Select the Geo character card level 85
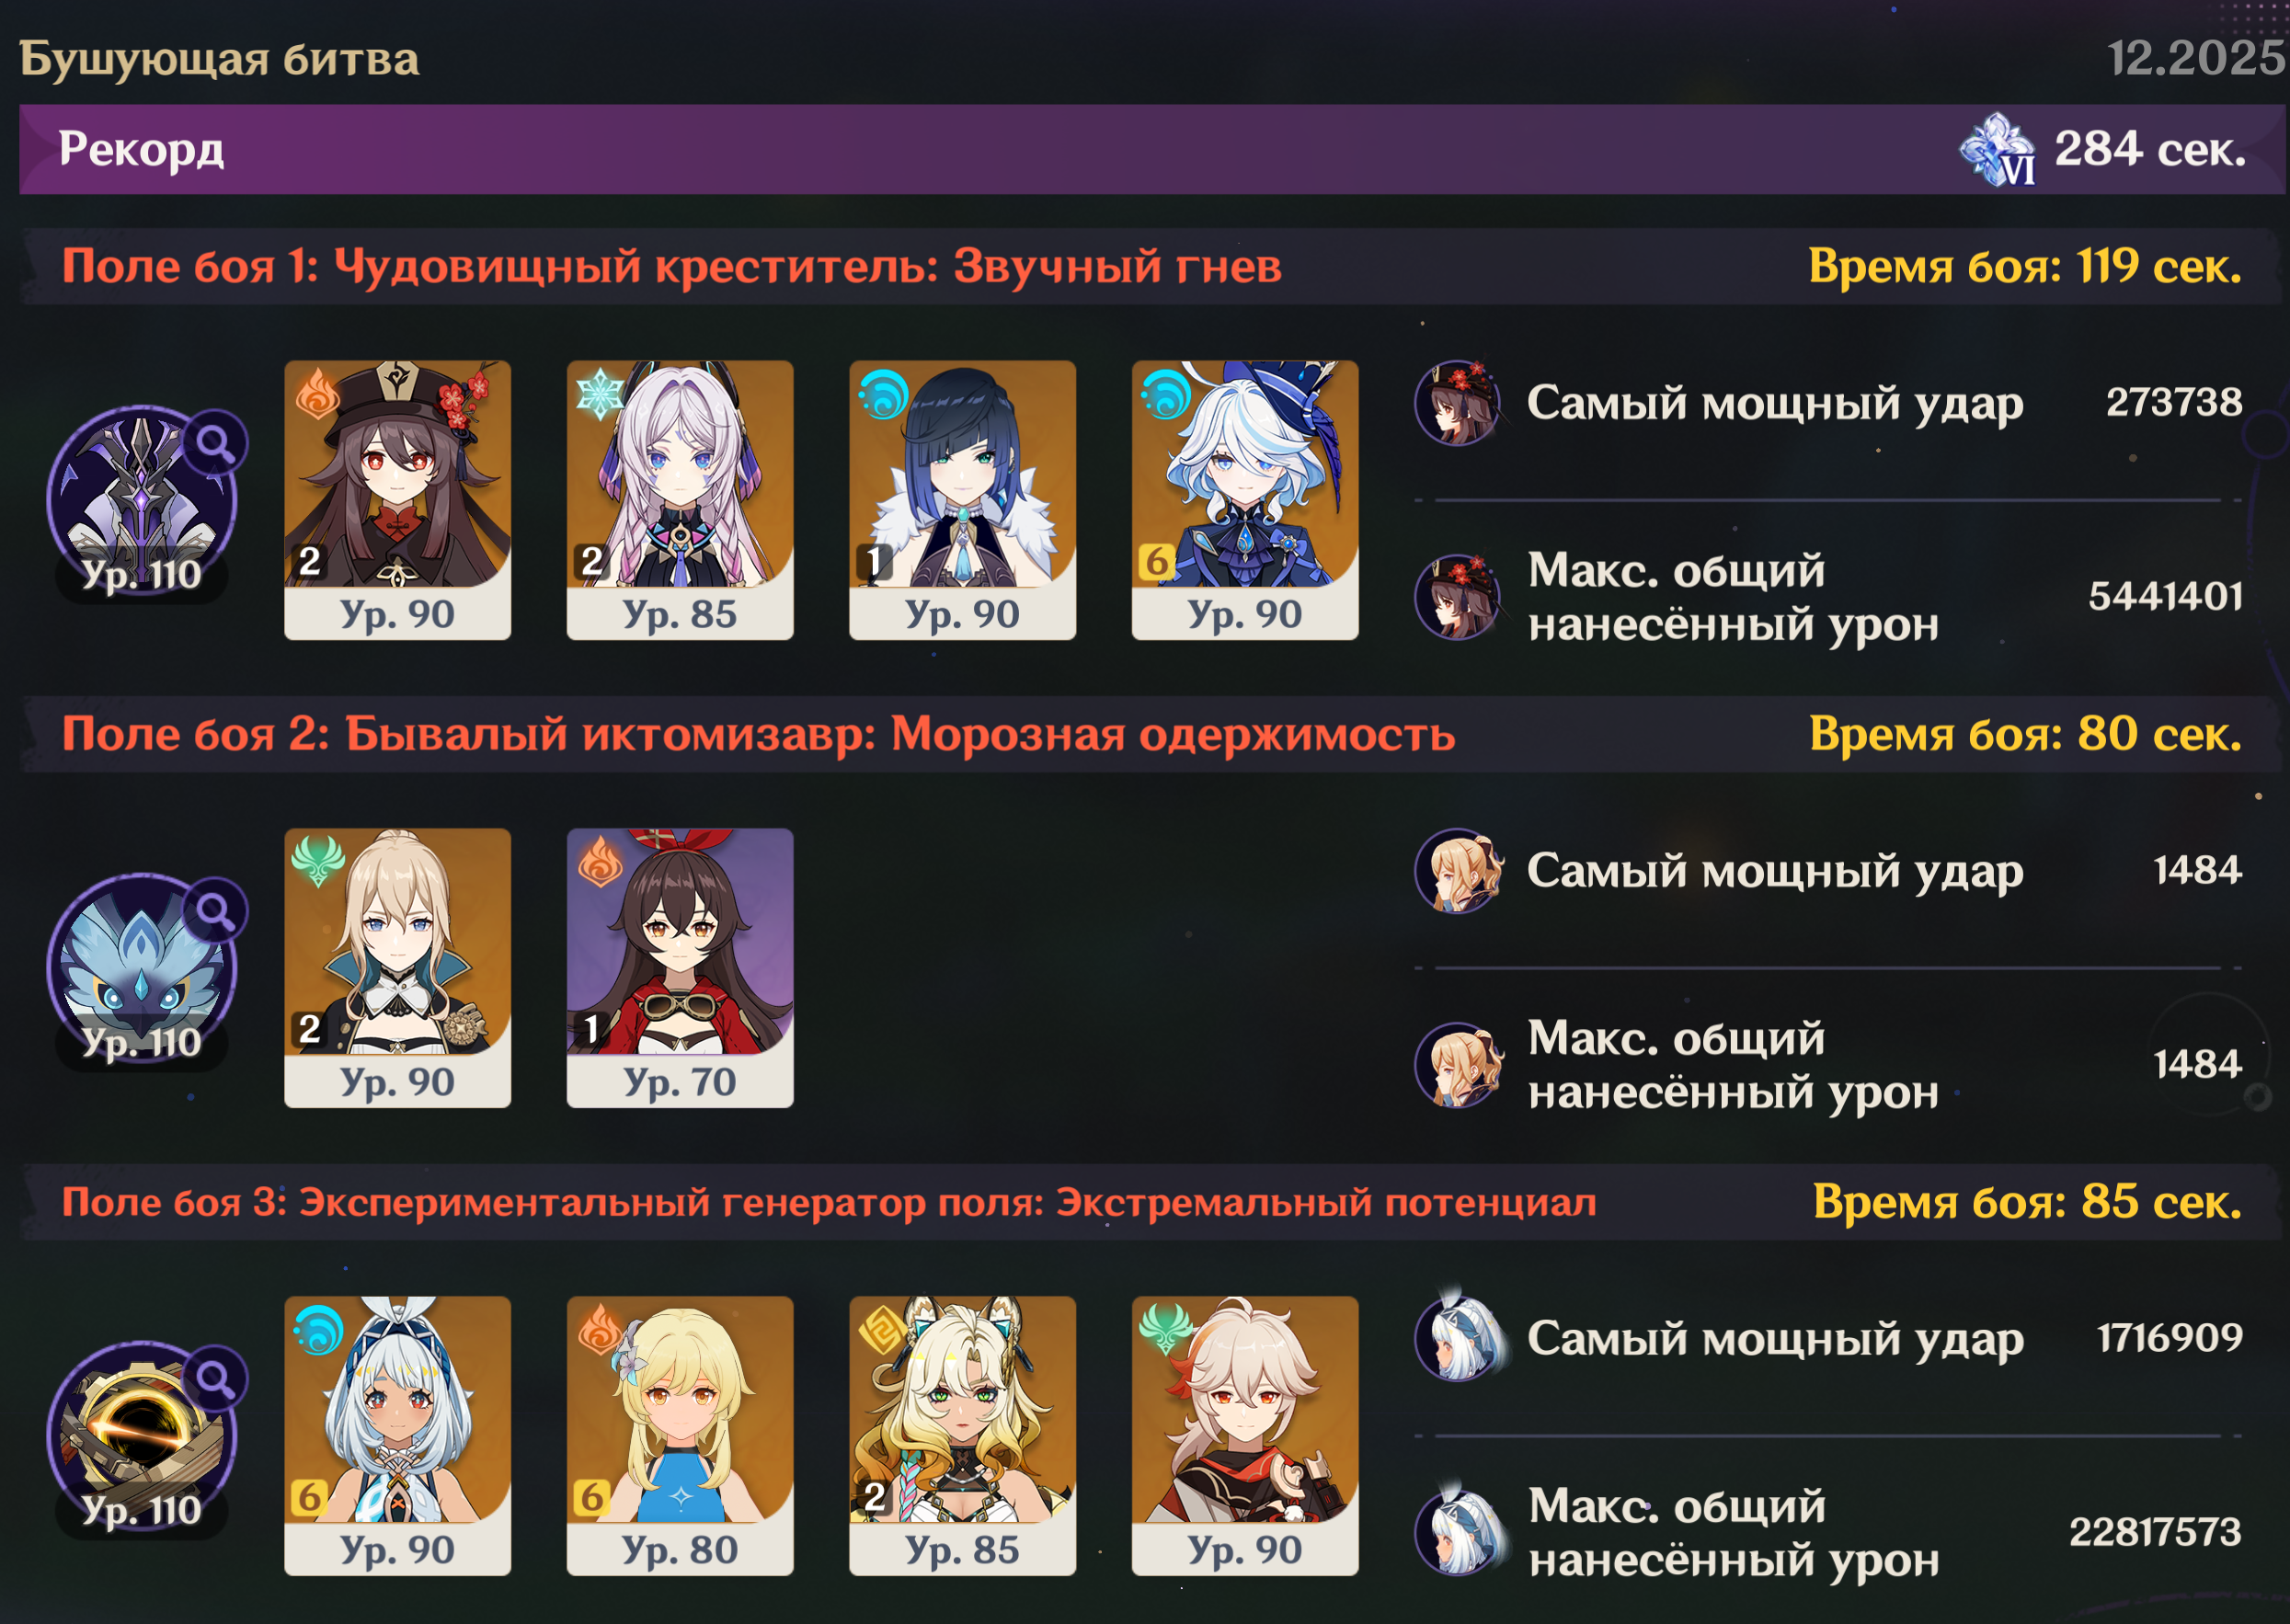The image size is (2290, 1624). pos(962,1436)
